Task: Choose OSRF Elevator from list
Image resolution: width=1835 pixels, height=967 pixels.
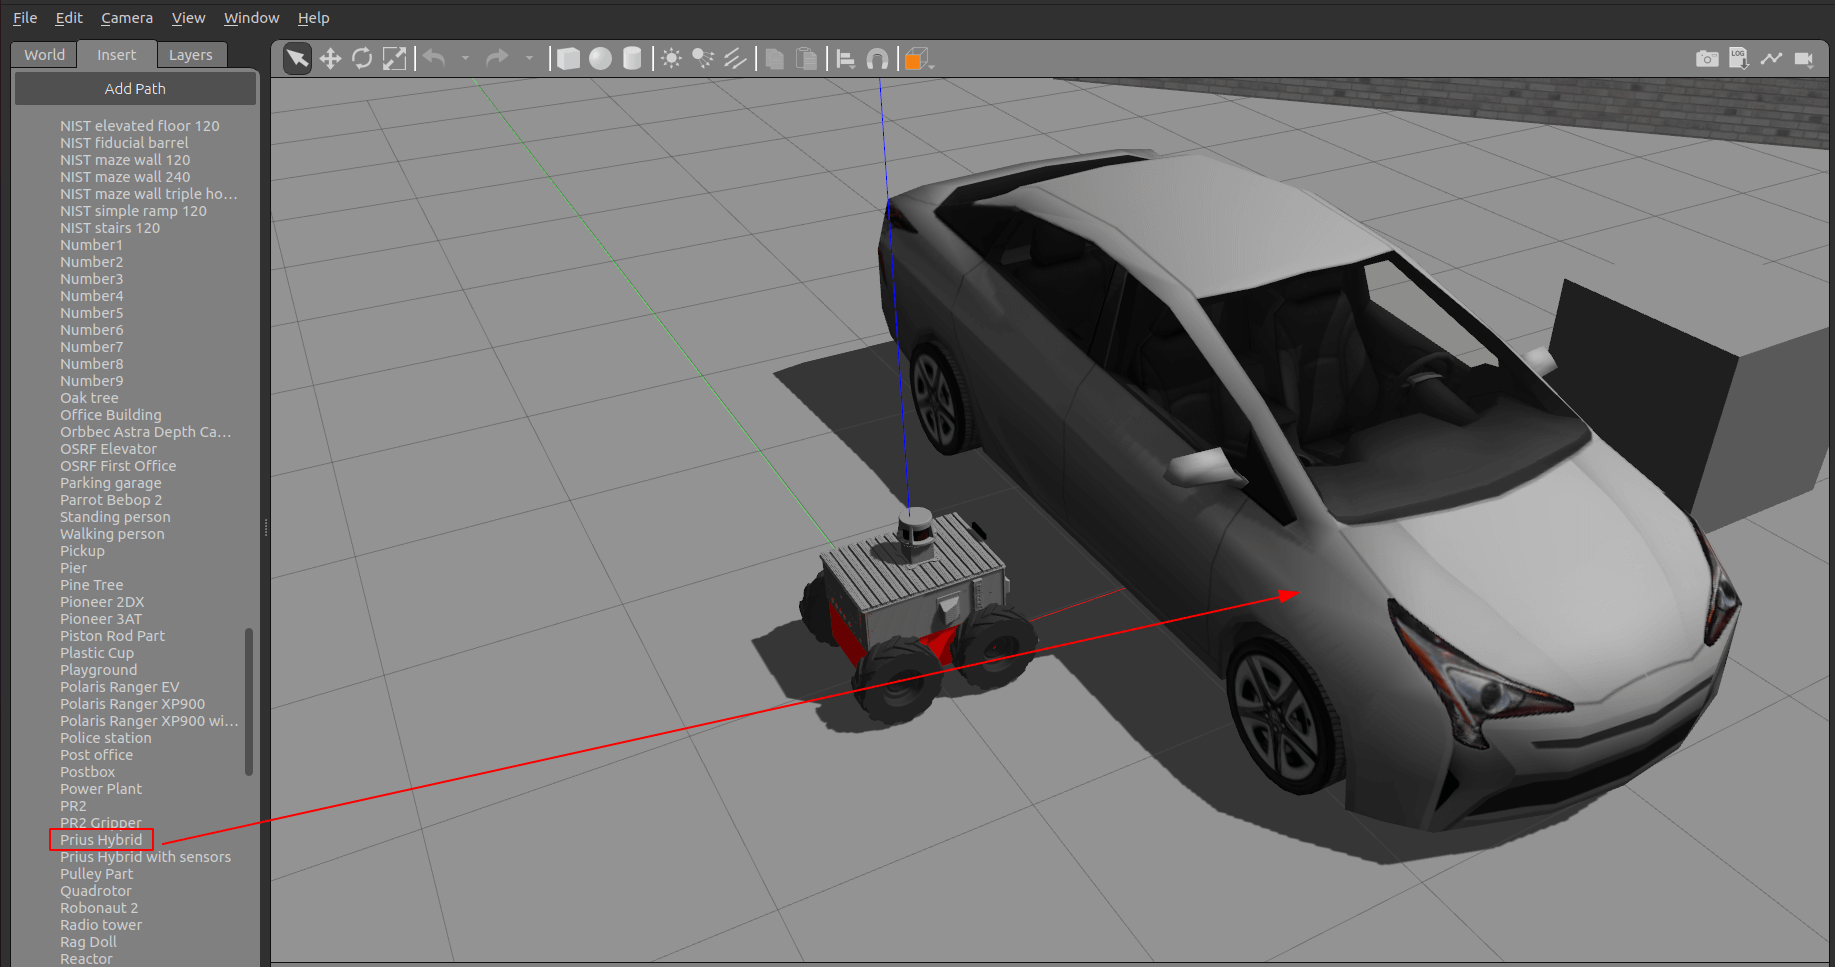Action: point(108,449)
